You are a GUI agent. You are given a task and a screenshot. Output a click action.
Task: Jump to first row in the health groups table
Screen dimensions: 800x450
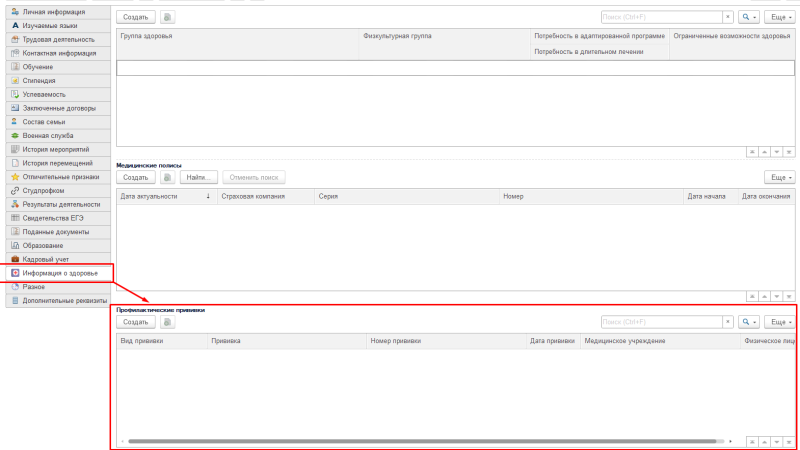pyautogui.click(x=752, y=152)
